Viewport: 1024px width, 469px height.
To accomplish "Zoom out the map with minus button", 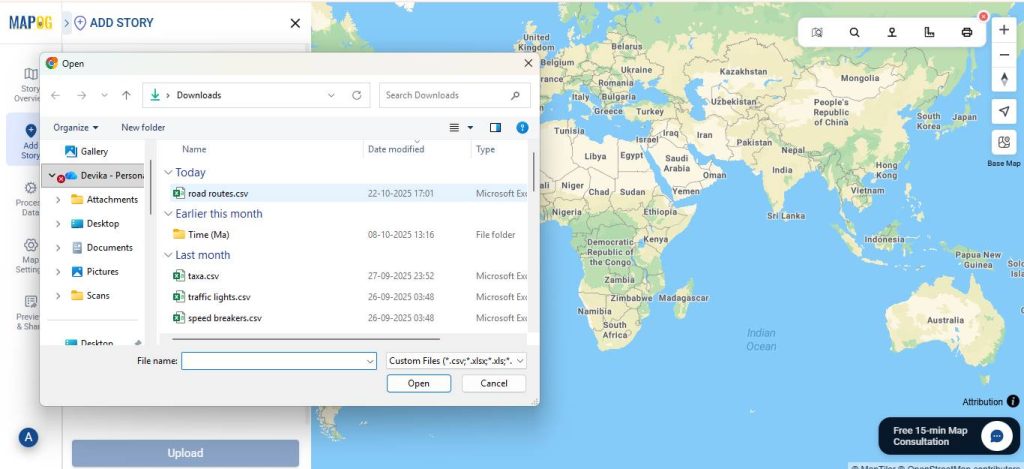I will [1004, 55].
